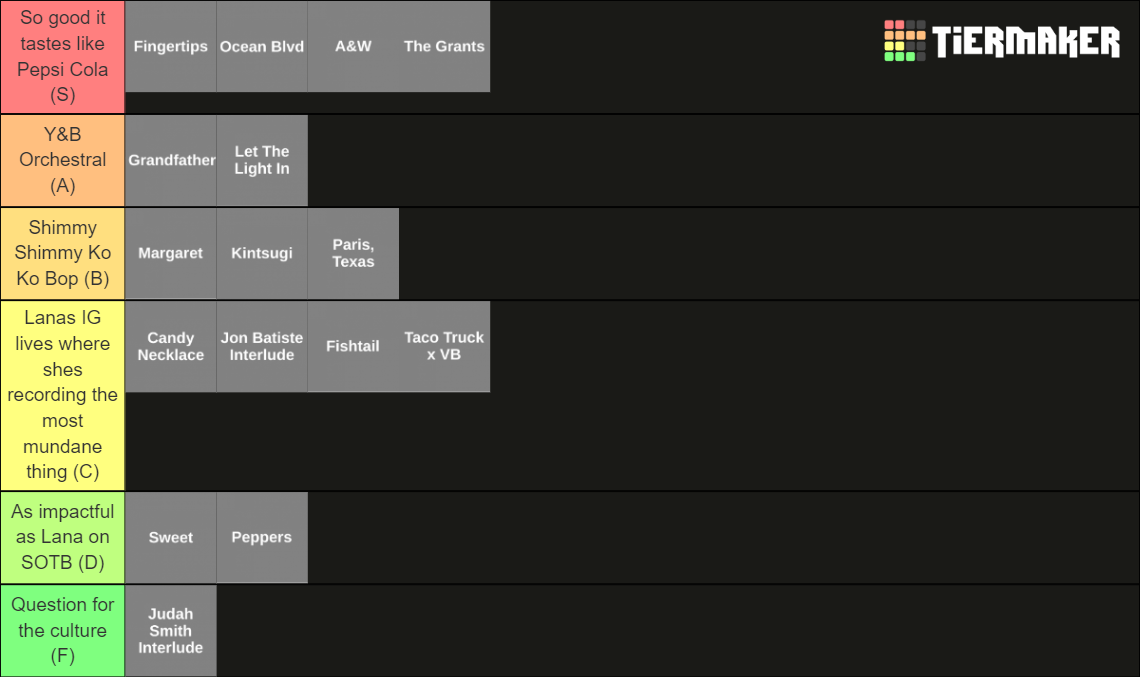Click the yellow Lanas IG lives label

(63, 395)
